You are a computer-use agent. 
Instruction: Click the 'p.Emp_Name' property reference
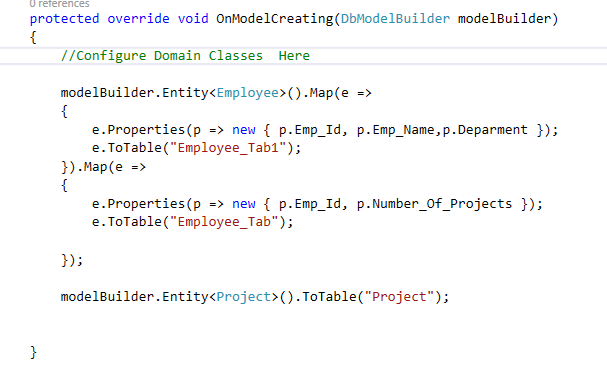395,130
